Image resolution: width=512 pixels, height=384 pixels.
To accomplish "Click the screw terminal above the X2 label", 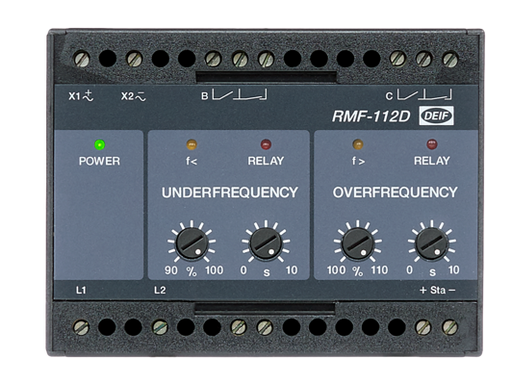I will point(134,59).
